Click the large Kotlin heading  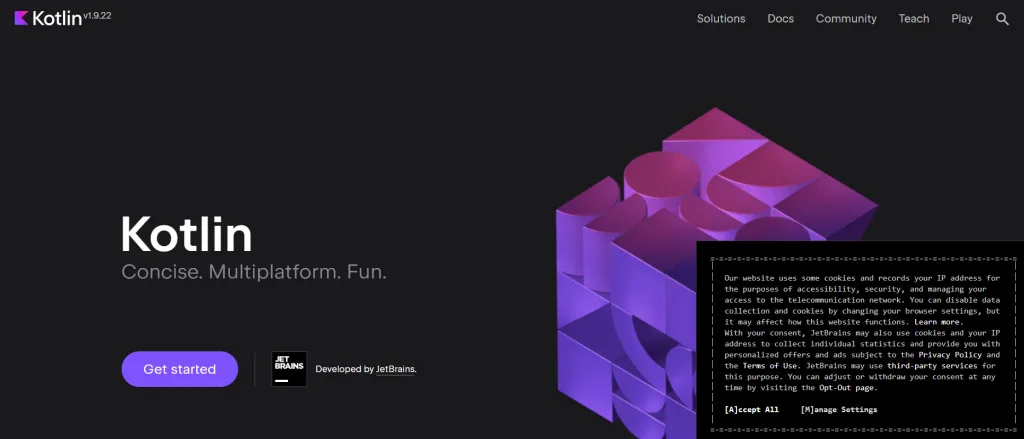pos(187,234)
